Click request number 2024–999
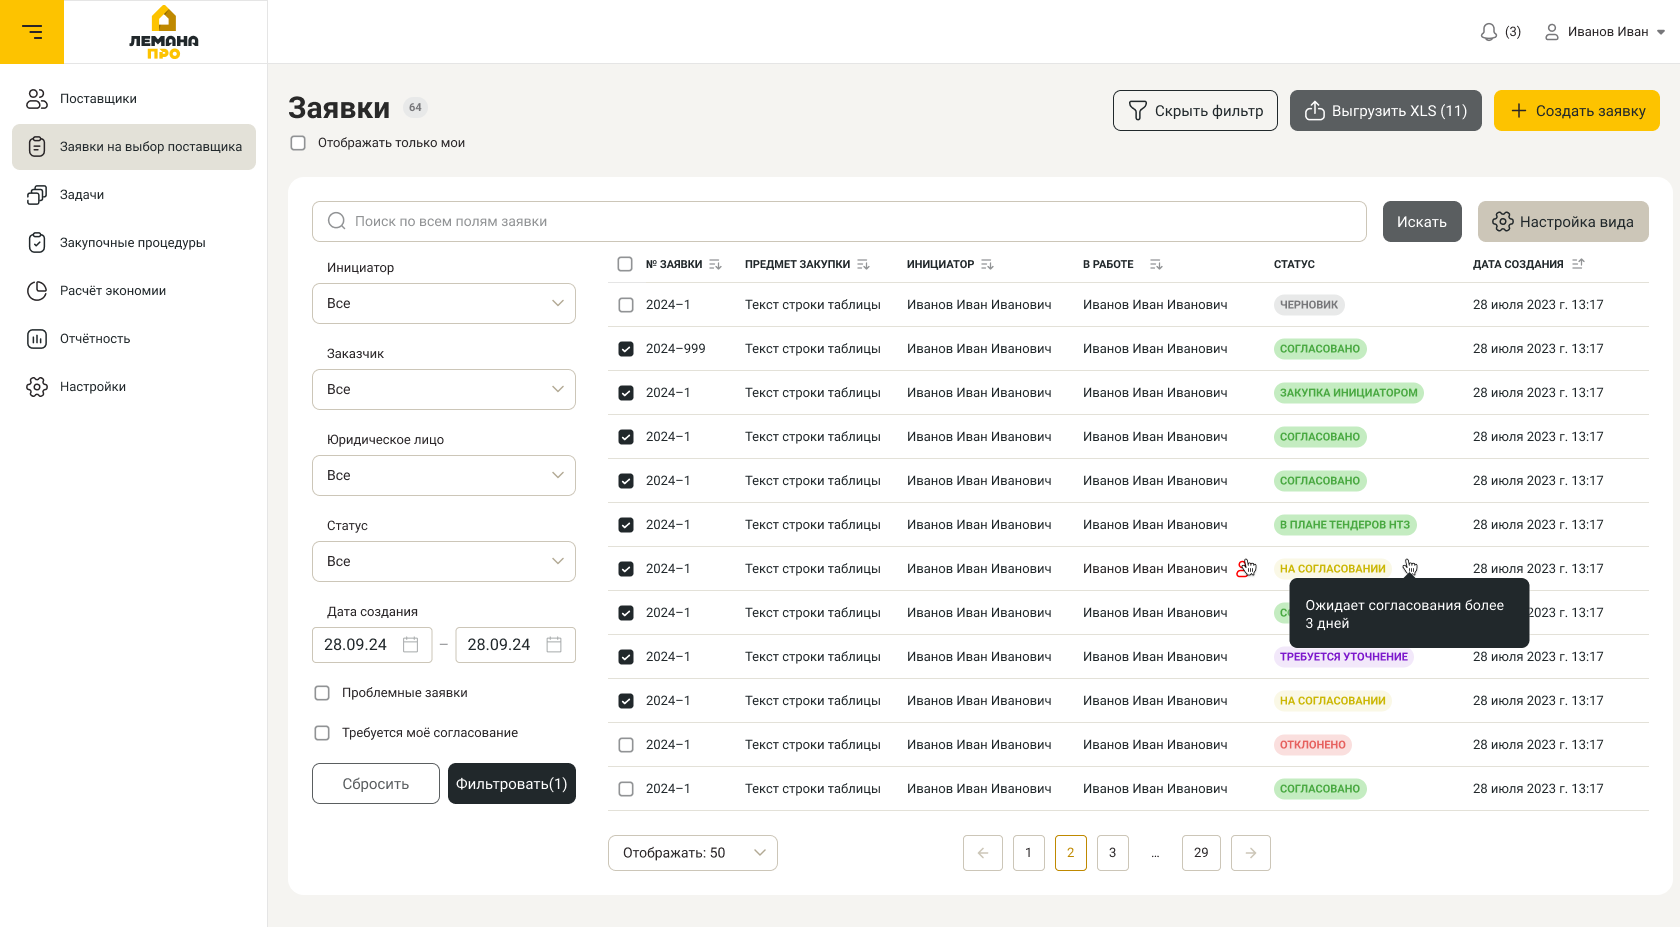The height and width of the screenshot is (927, 1680). click(x=676, y=349)
